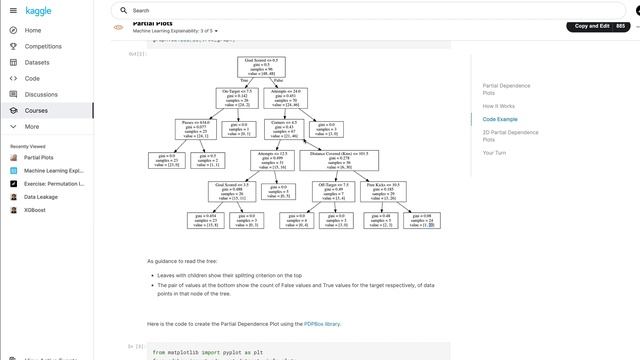Click in the Search field
The image size is (640, 360).
[x=368, y=11]
